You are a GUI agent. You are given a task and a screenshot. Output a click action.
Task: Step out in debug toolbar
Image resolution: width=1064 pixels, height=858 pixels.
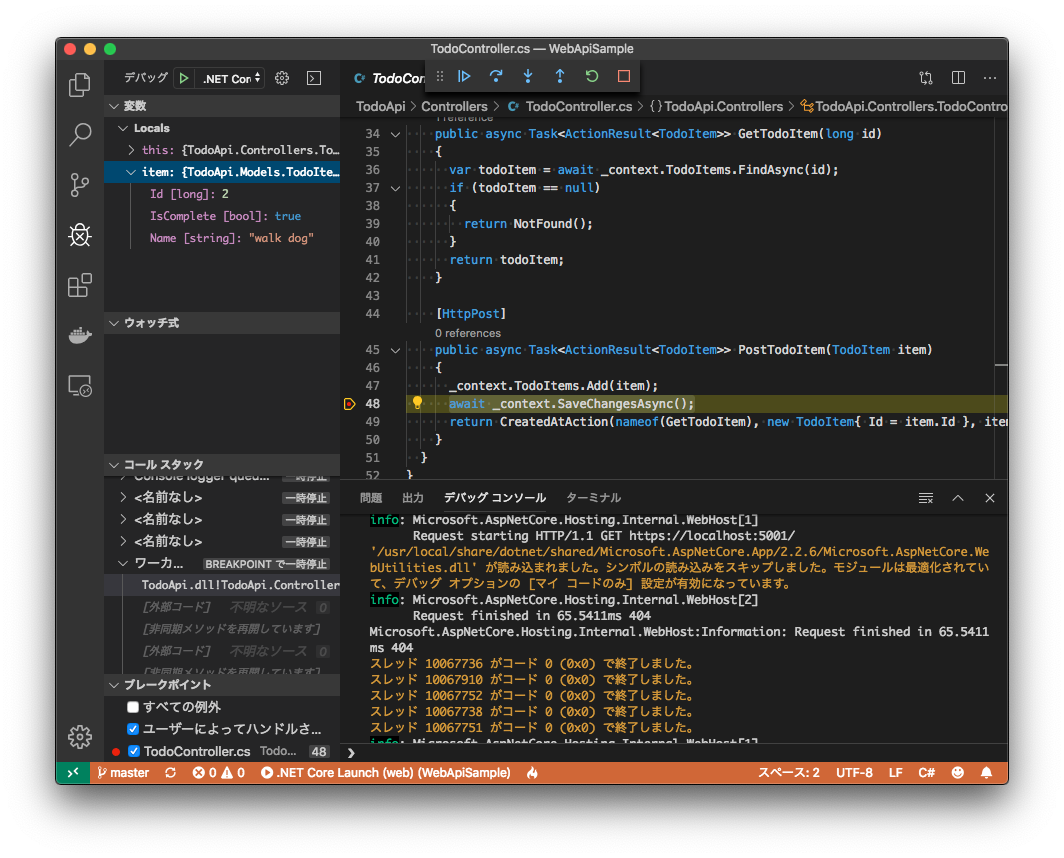click(x=560, y=76)
